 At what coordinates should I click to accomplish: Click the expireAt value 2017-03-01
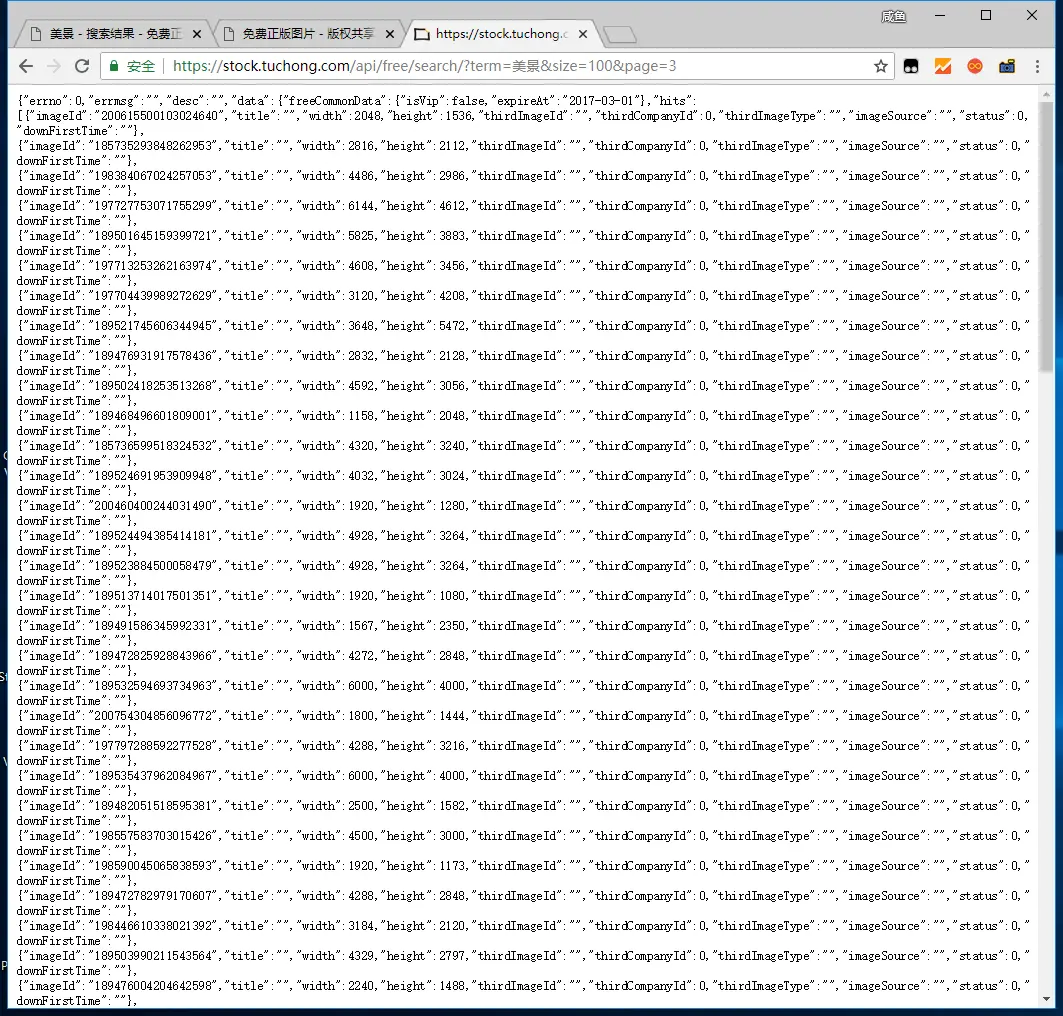[601, 101]
